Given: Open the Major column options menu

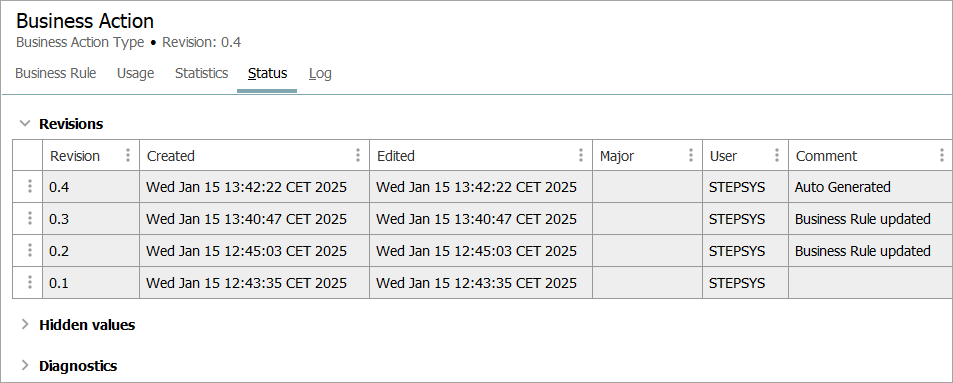Looking at the screenshot, I should click(x=690, y=156).
